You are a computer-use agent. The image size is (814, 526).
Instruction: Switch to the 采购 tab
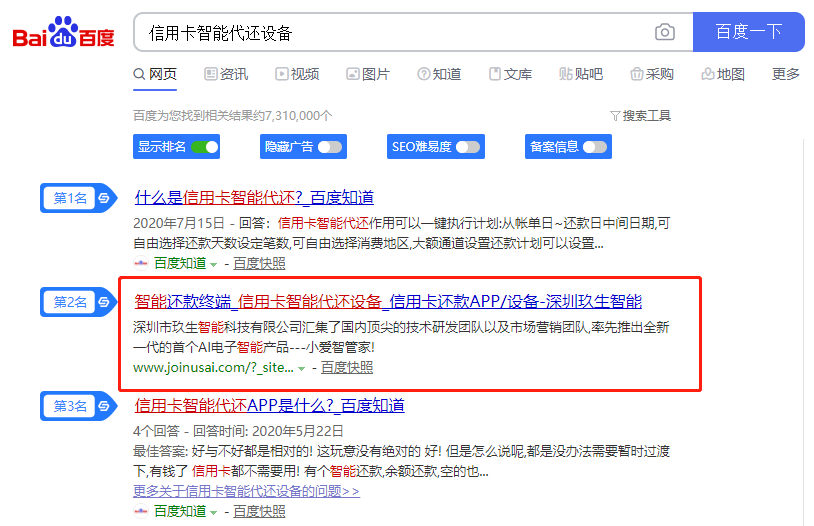[x=652, y=74]
